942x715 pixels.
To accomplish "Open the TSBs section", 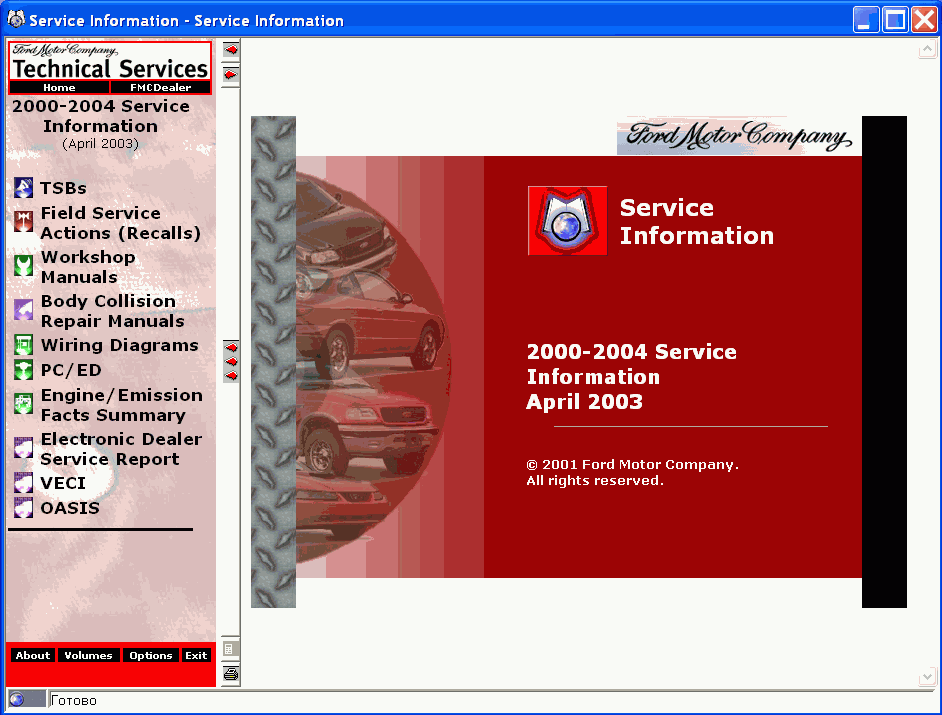I will pos(64,188).
